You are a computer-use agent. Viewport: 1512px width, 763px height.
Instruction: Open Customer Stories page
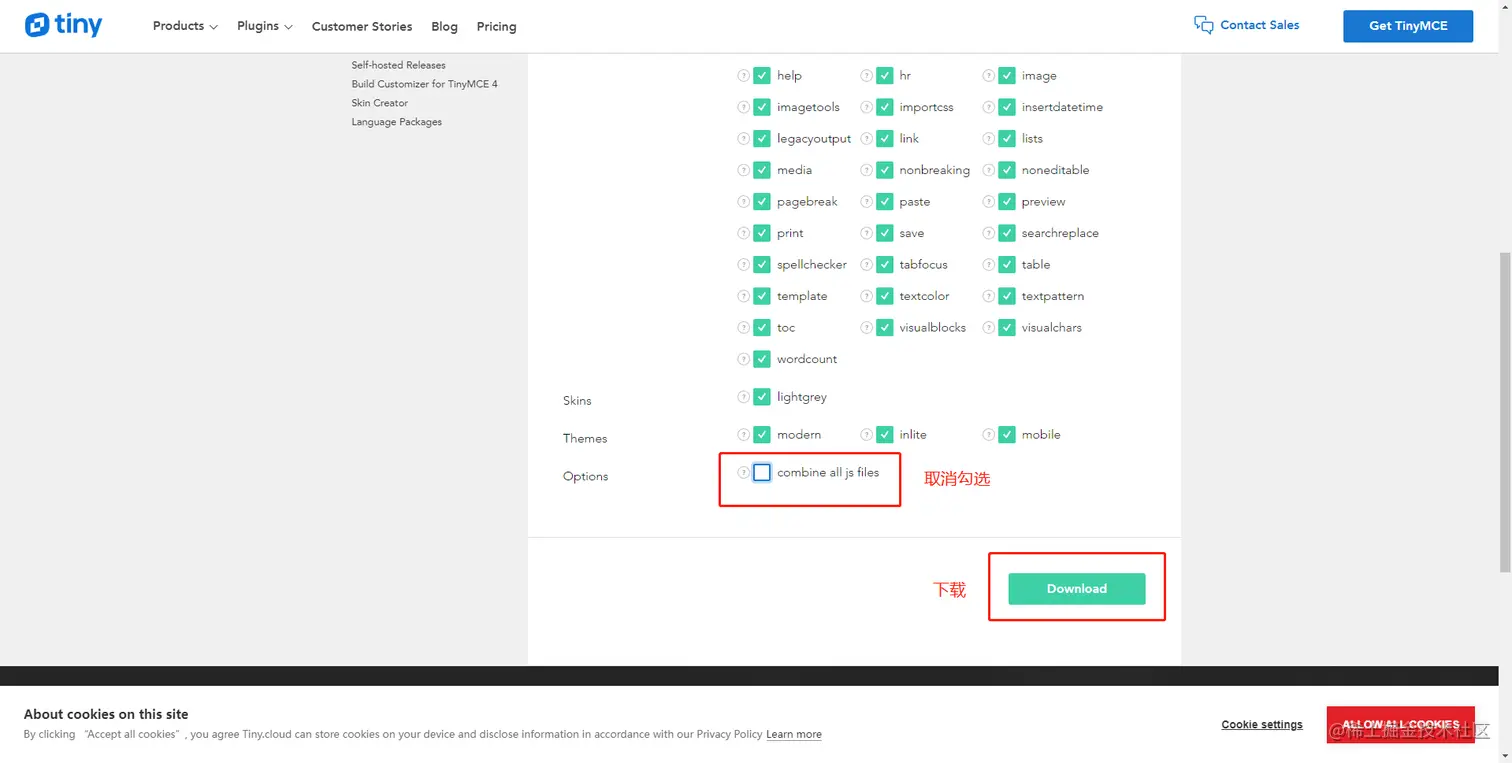pyautogui.click(x=362, y=27)
